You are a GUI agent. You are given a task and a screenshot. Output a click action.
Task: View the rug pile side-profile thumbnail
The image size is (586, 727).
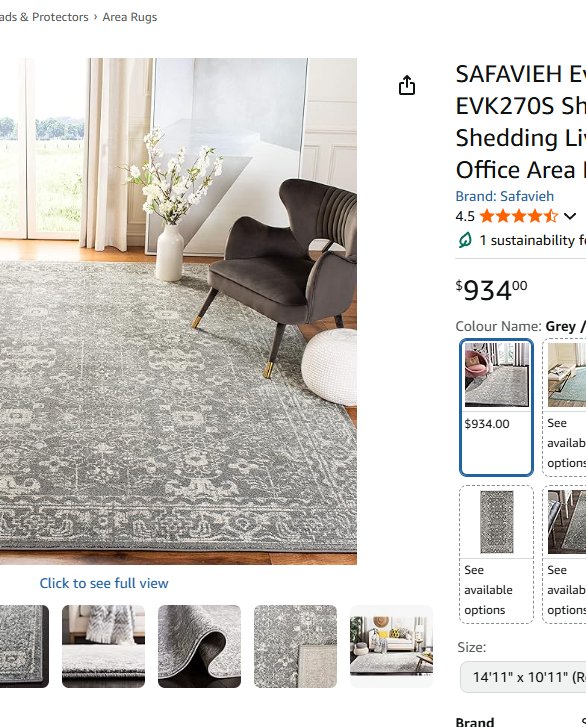coord(103,646)
